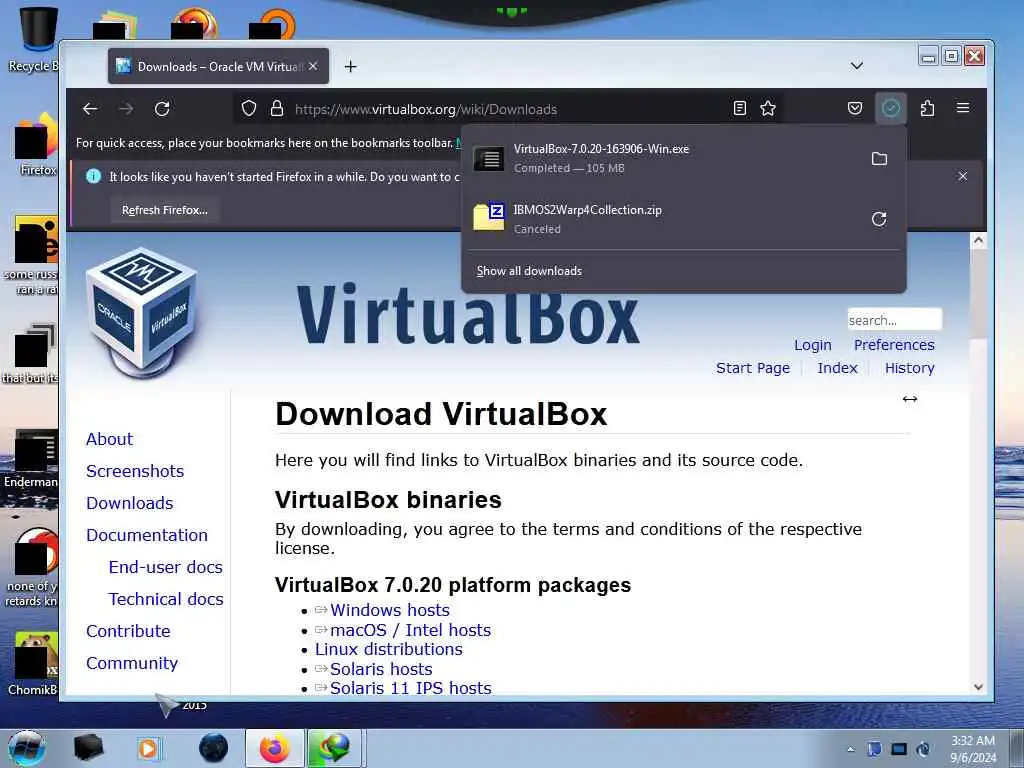This screenshot has width=1024, height=768.
Task: Click the tracking protection shield icon
Action: [x=249, y=108]
